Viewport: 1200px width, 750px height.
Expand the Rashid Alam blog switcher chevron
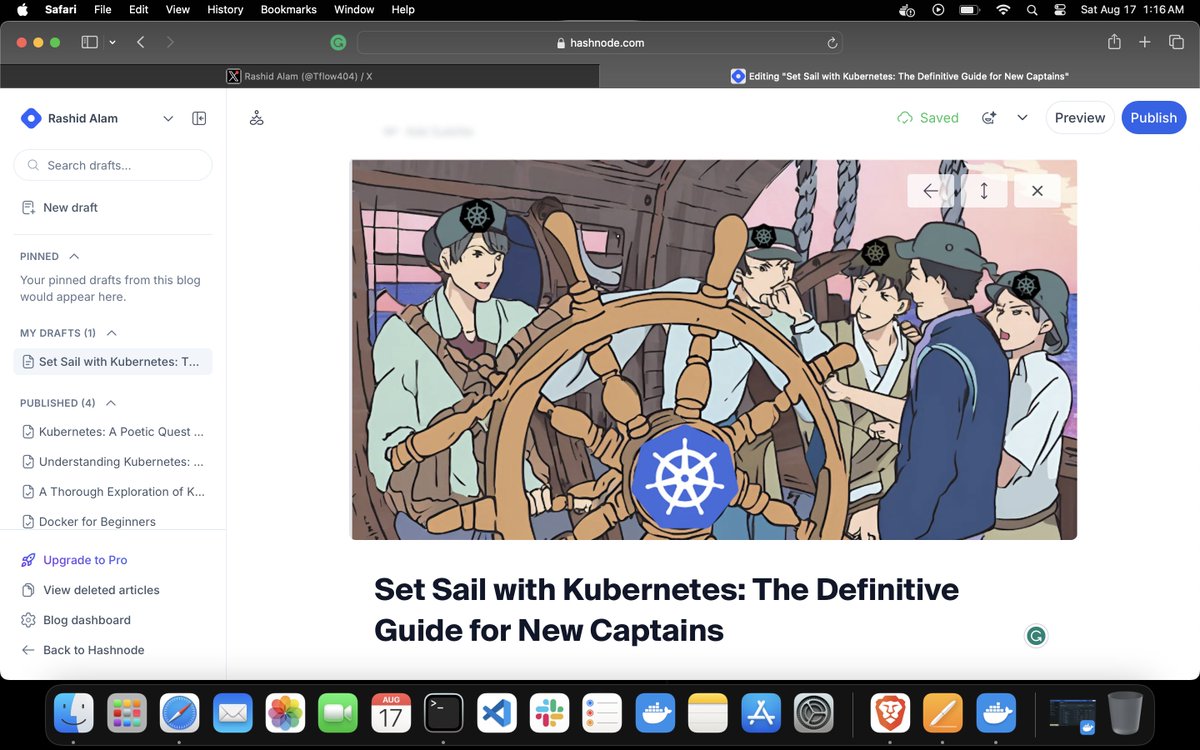[168, 118]
